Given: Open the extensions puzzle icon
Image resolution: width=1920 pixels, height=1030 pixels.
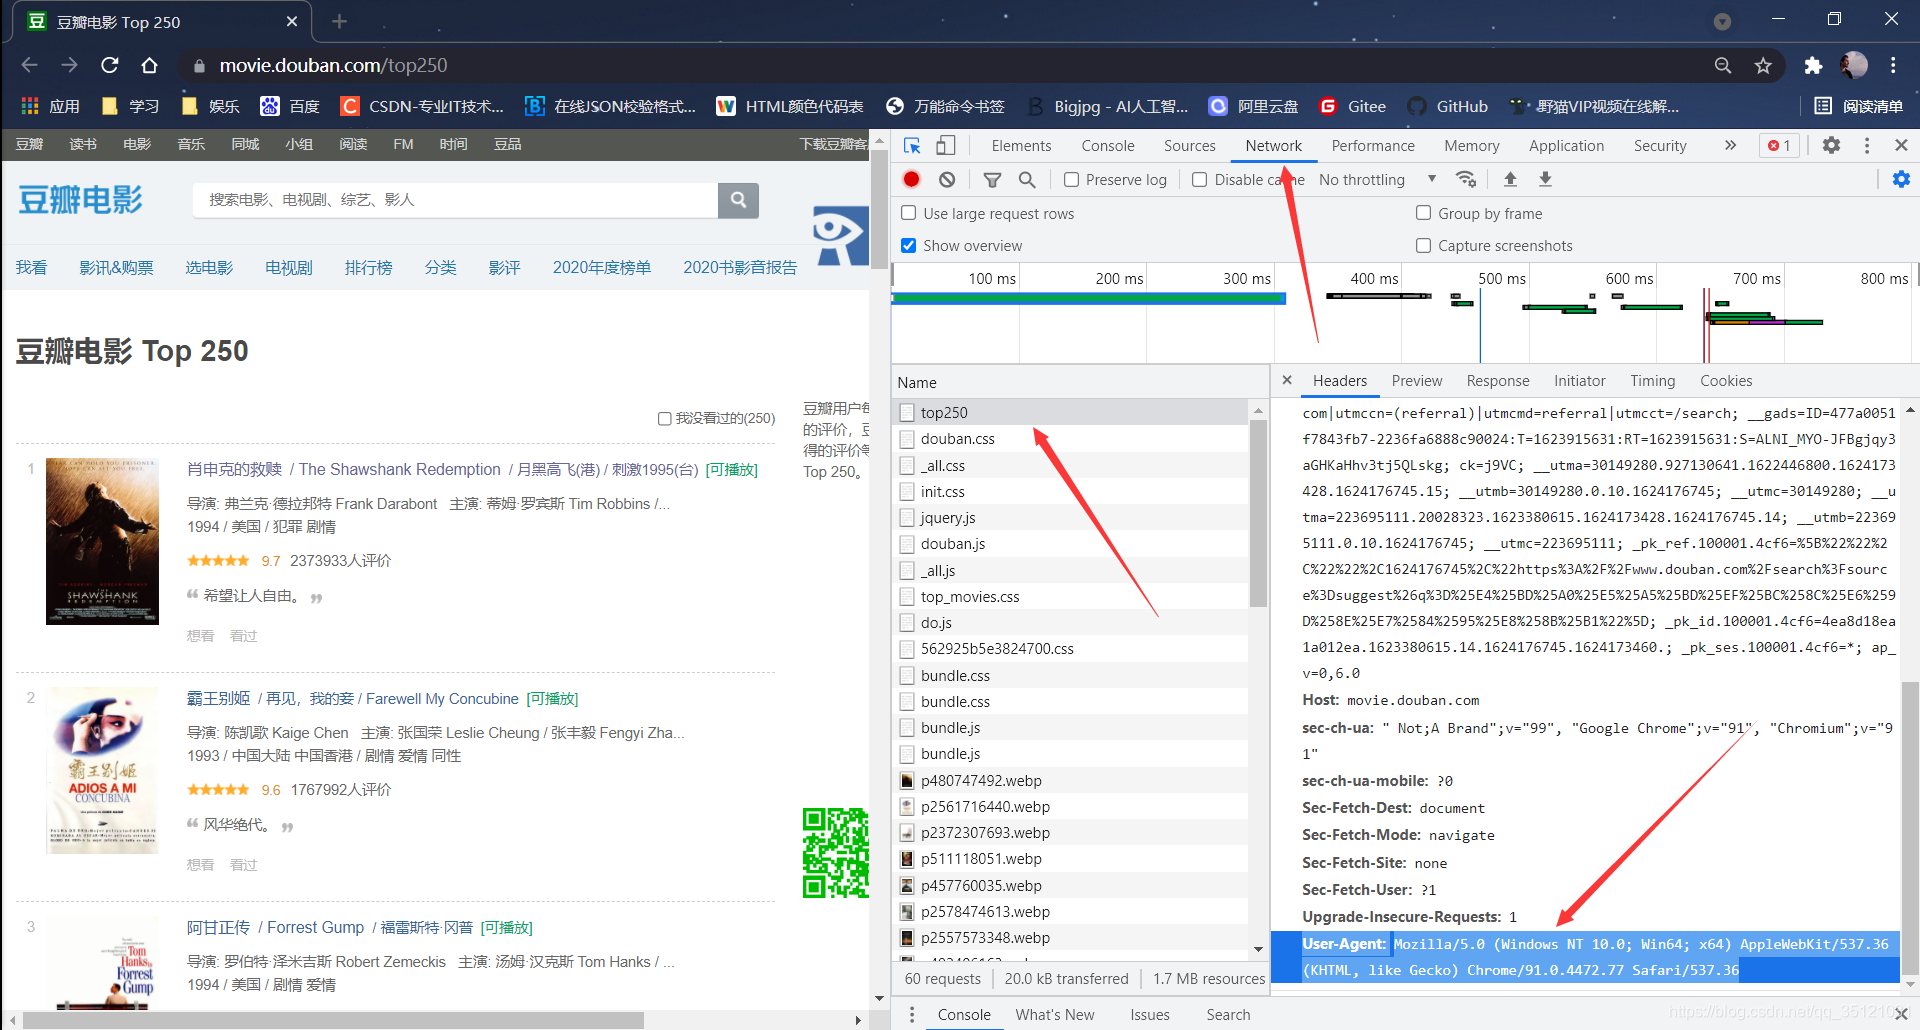Looking at the screenshot, I should point(1813,65).
